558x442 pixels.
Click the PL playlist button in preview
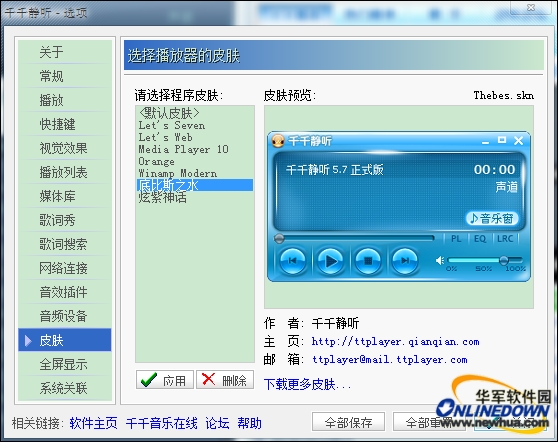[x=456, y=238]
